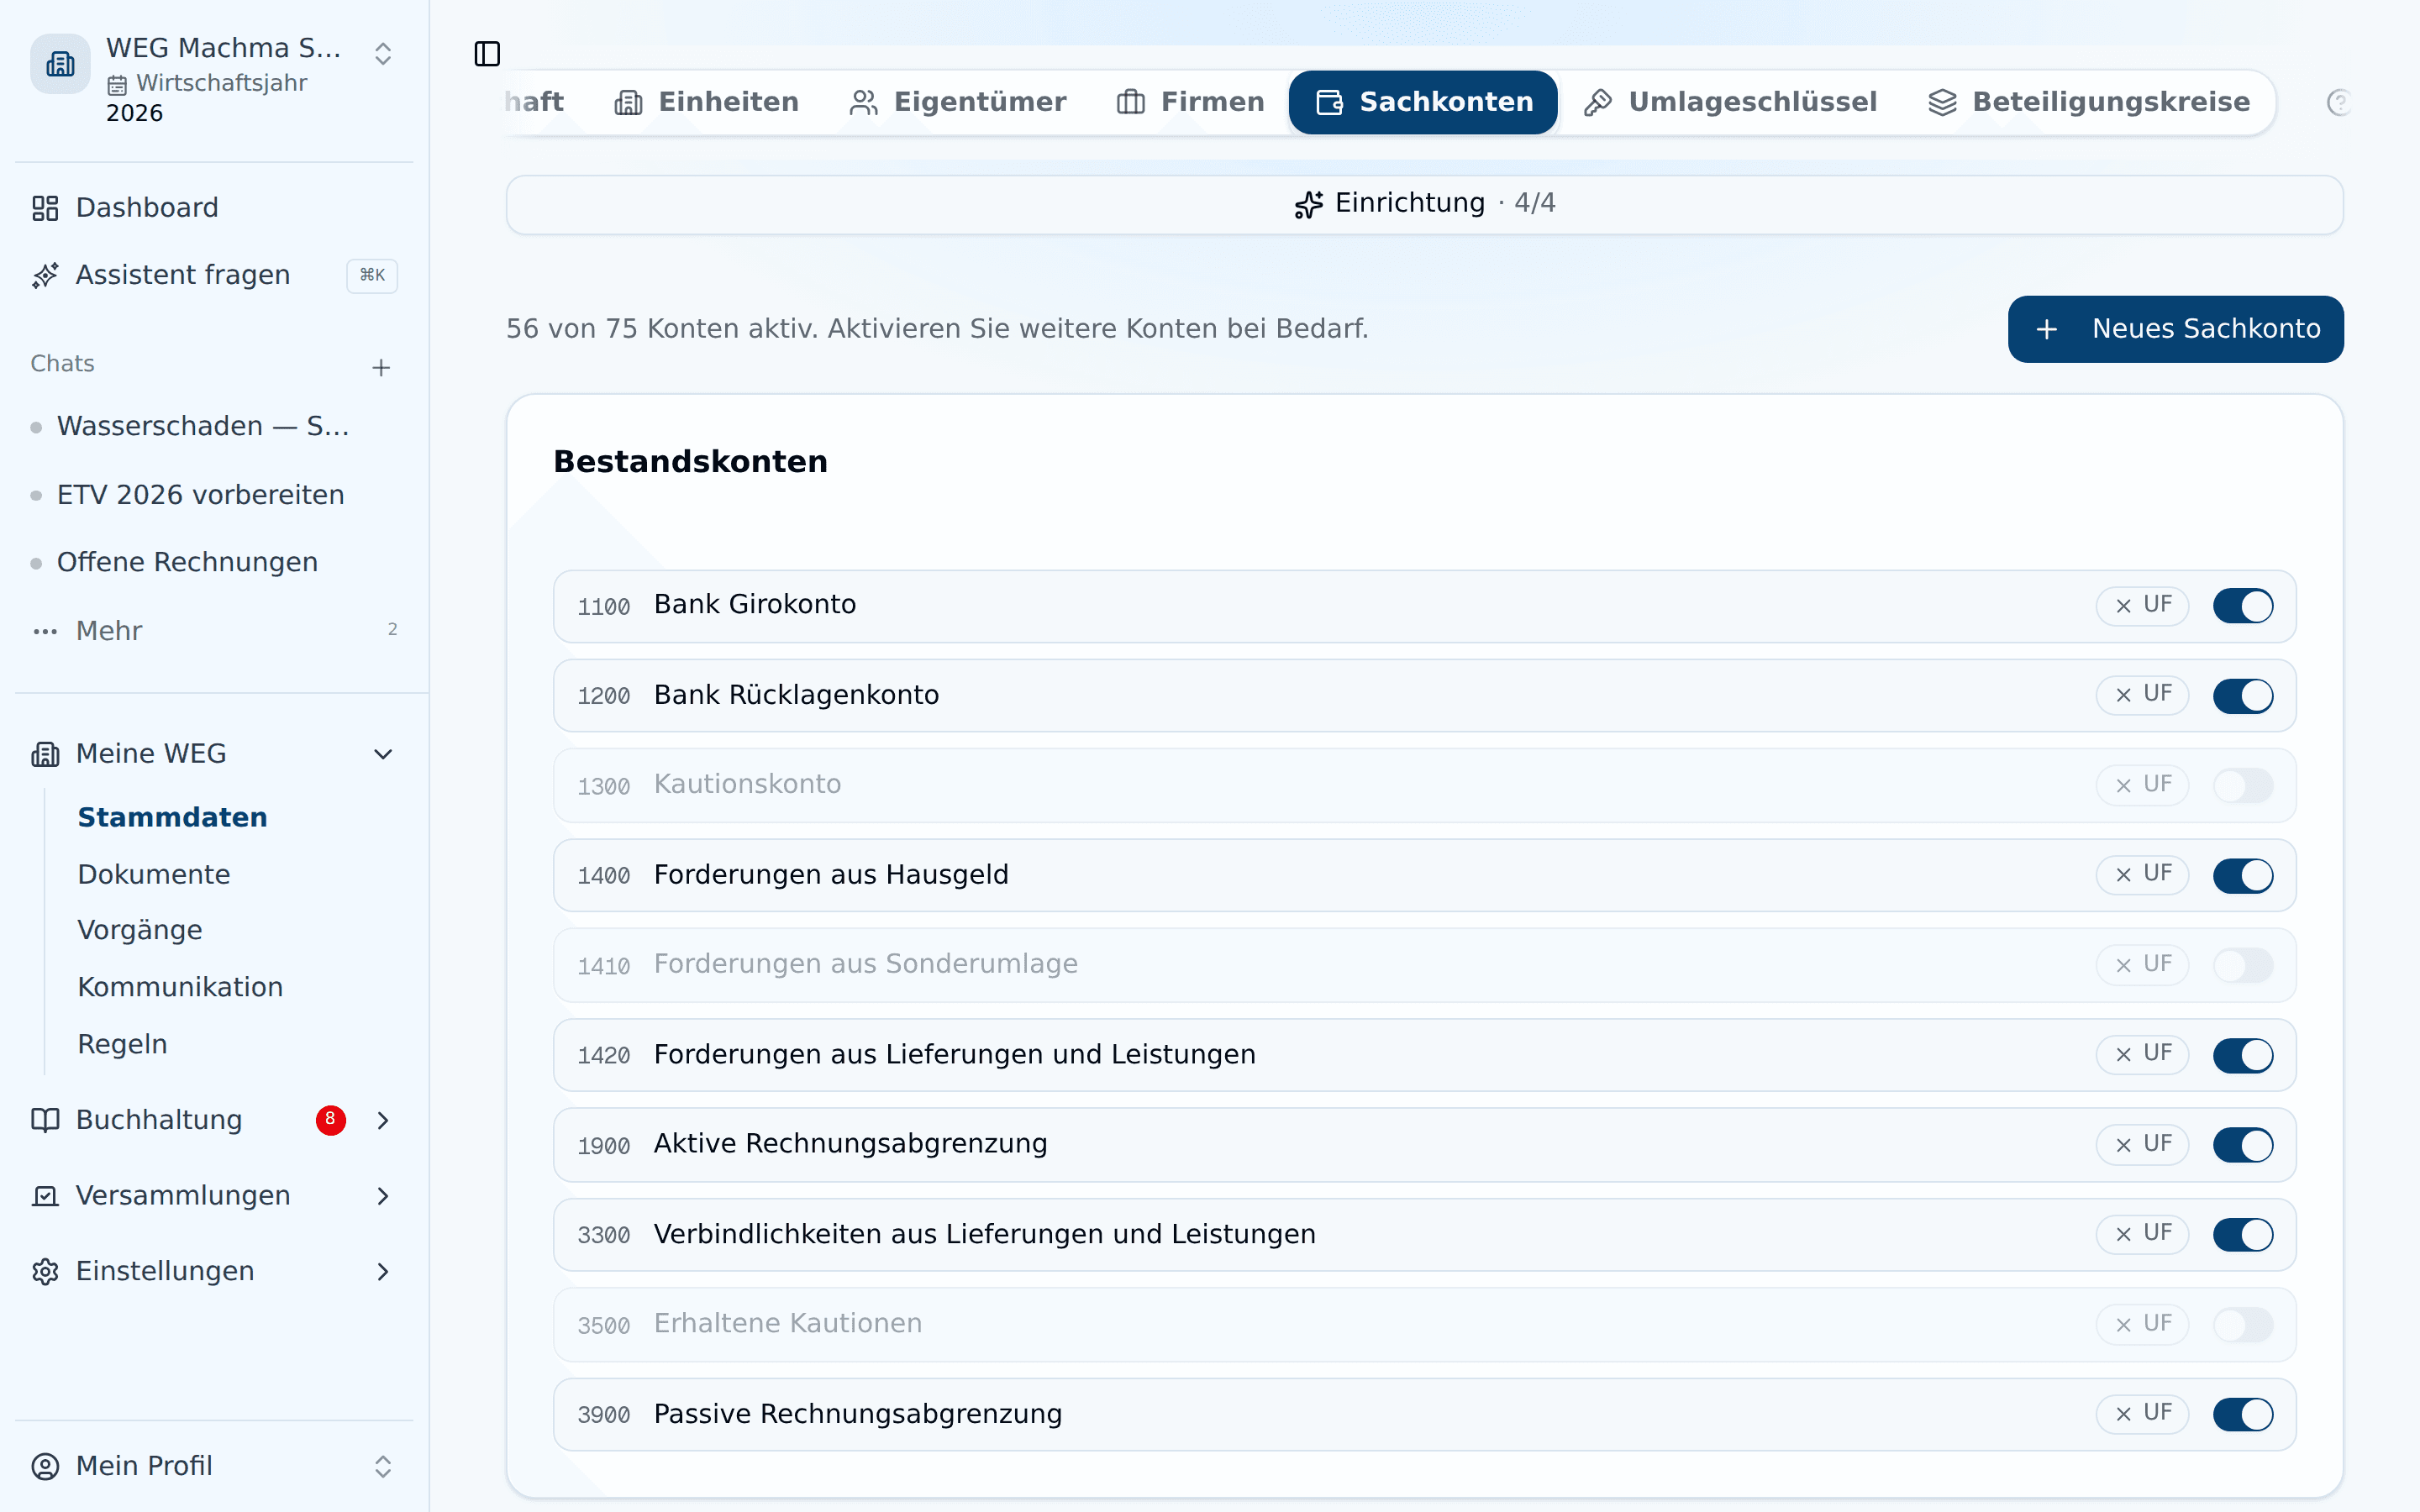Click the red Buchhaltung badge 8
Image resolution: width=2420 pixels, height=1512 pixels.
pyautogui.click(x=331, y=1120)
